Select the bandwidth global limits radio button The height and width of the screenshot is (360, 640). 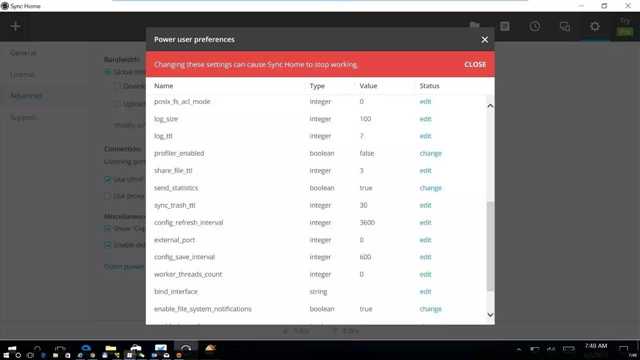coord(108,72)
